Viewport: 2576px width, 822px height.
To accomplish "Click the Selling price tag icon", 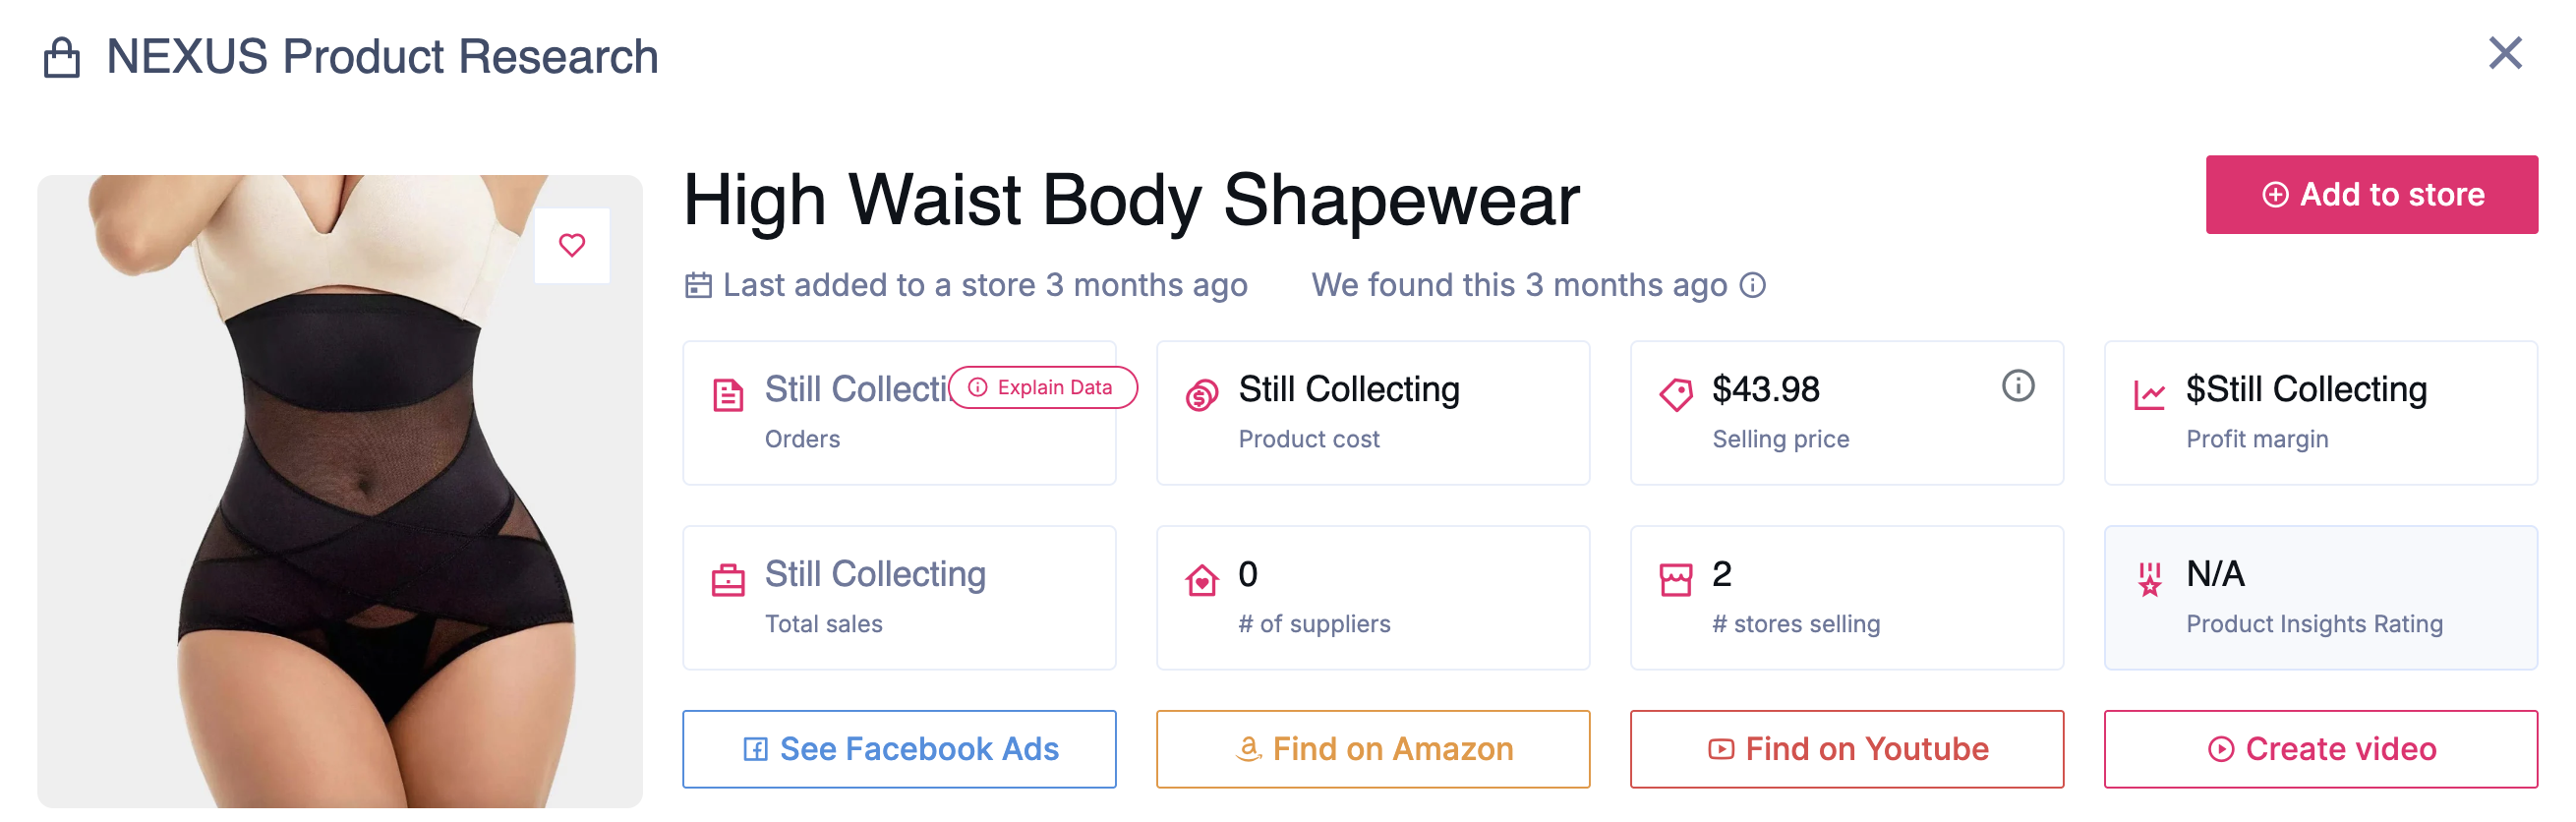I will click(1676, 394).
